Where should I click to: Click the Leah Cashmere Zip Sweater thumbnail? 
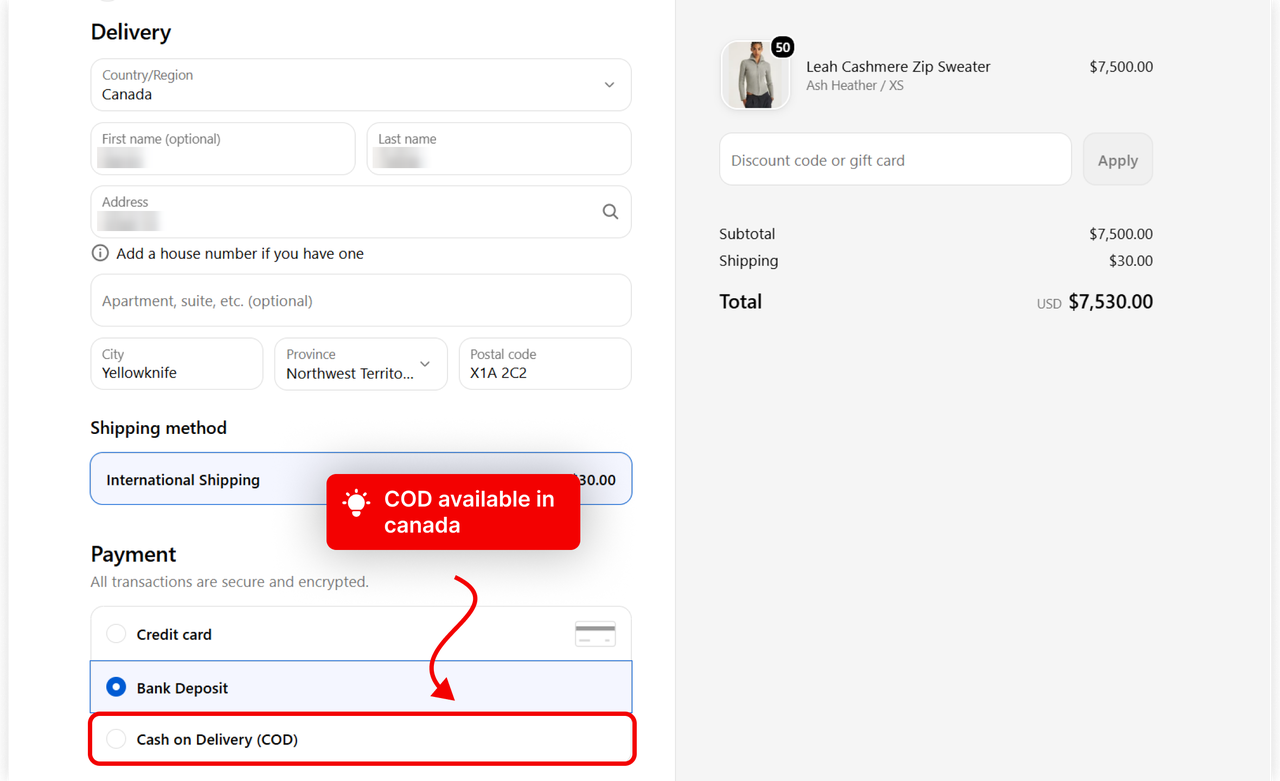pyautogui.click(x=755, y=75)
